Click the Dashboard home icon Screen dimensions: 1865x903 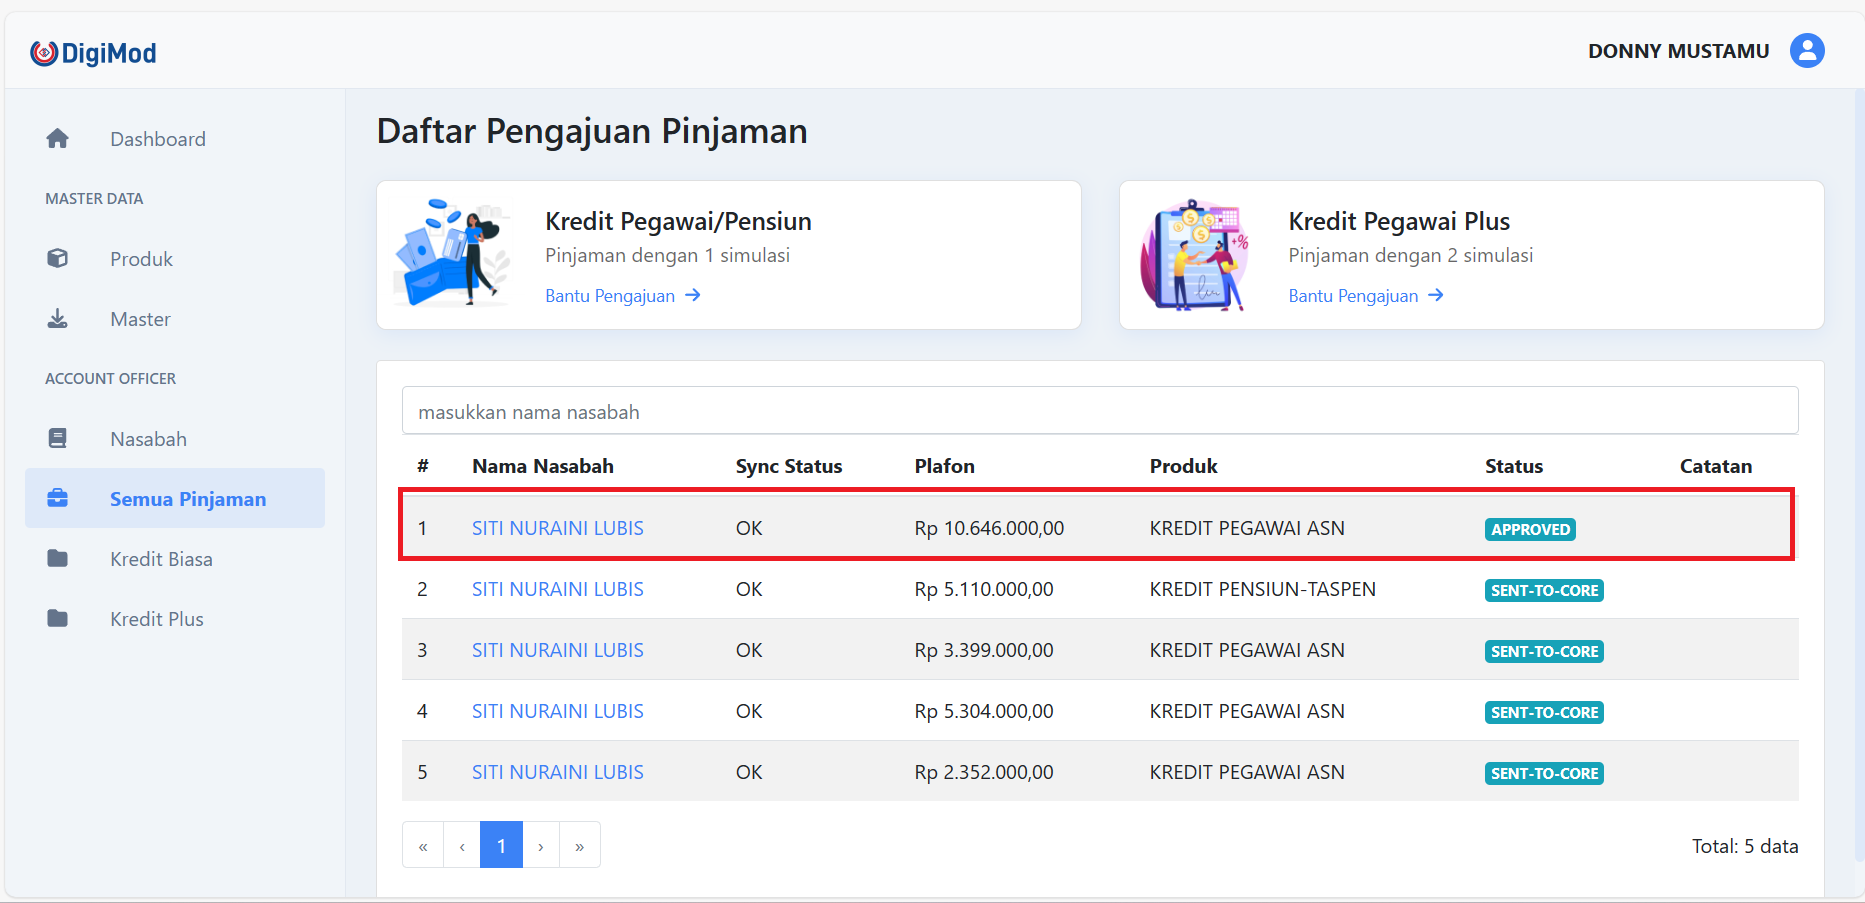pos(58,139)
